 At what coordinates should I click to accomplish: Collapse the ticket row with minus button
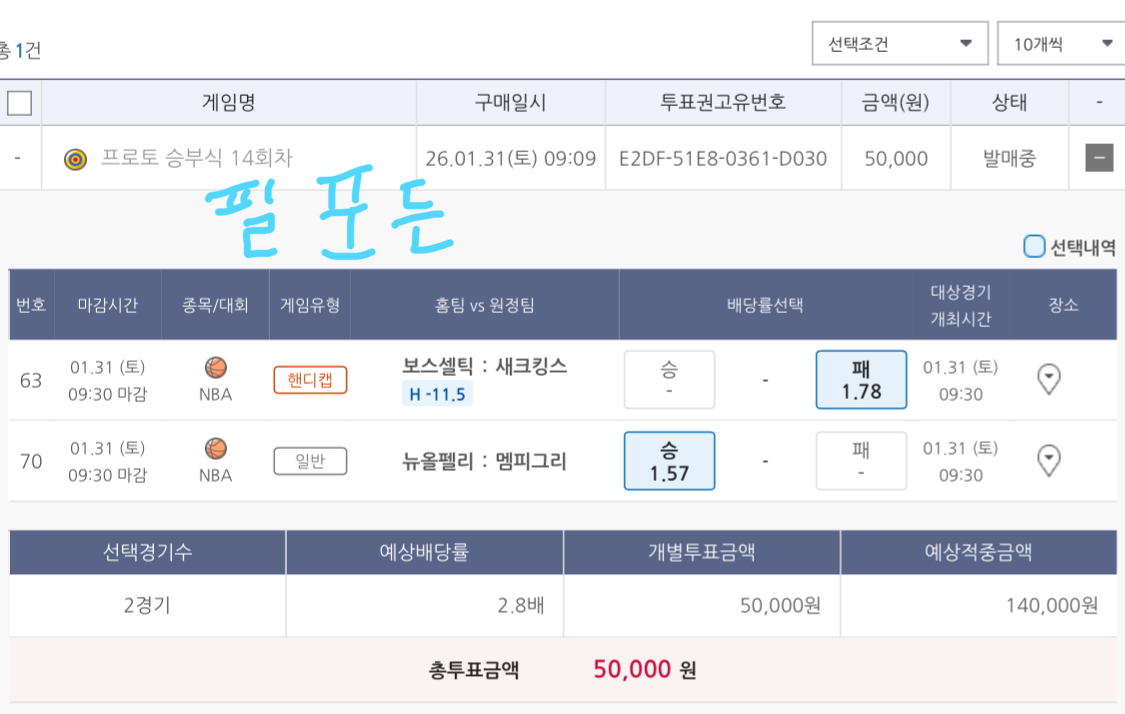(1099, 158)
